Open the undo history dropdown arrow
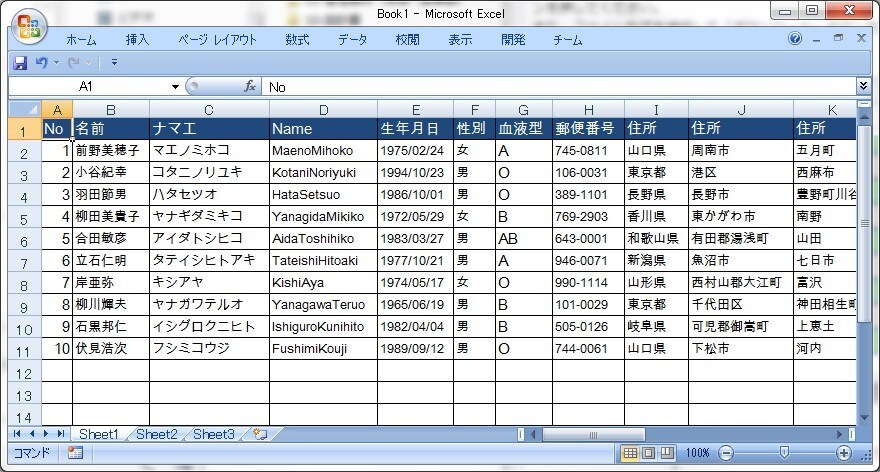This screenshot has width=880, height=472. [56, 63]
